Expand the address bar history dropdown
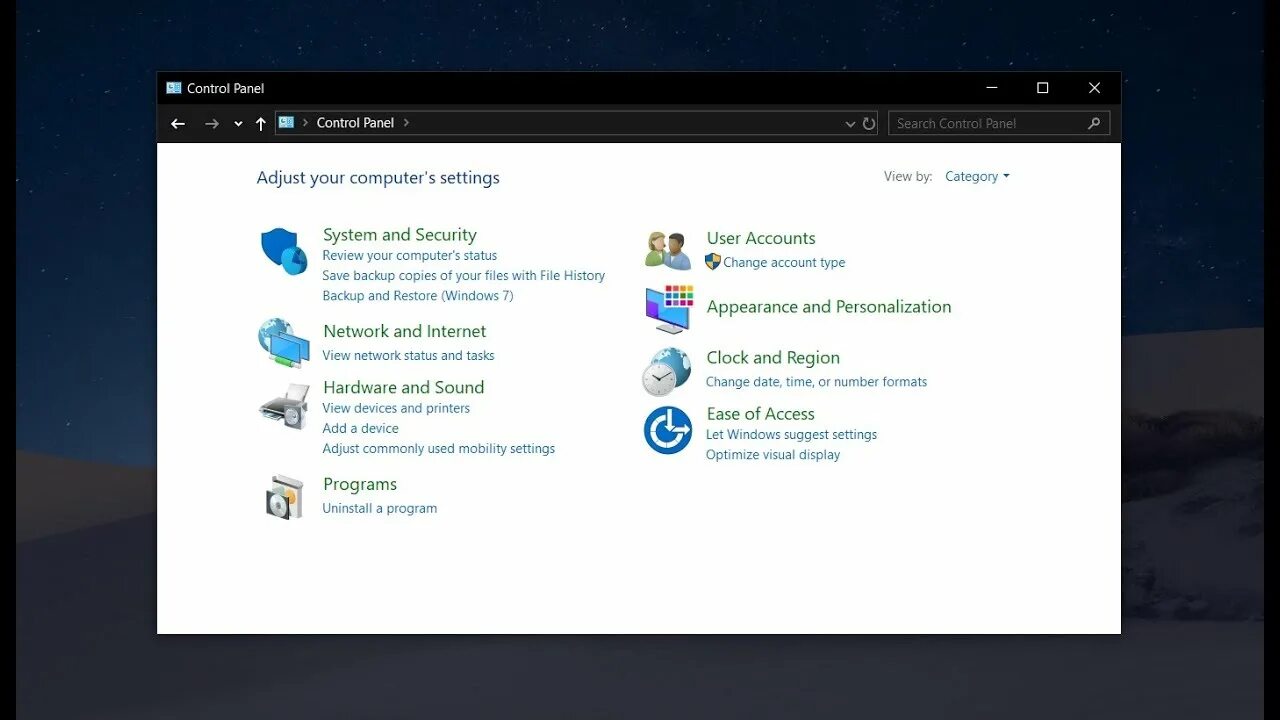This screenshot has width=1280, height=720. coord(850,124)
